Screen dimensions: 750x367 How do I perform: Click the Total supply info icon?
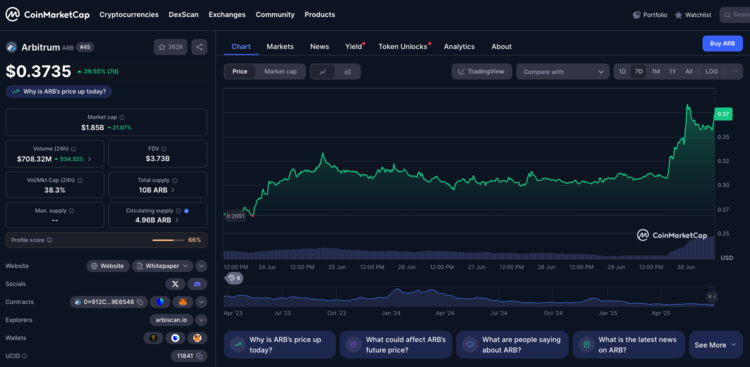point(175,180)
